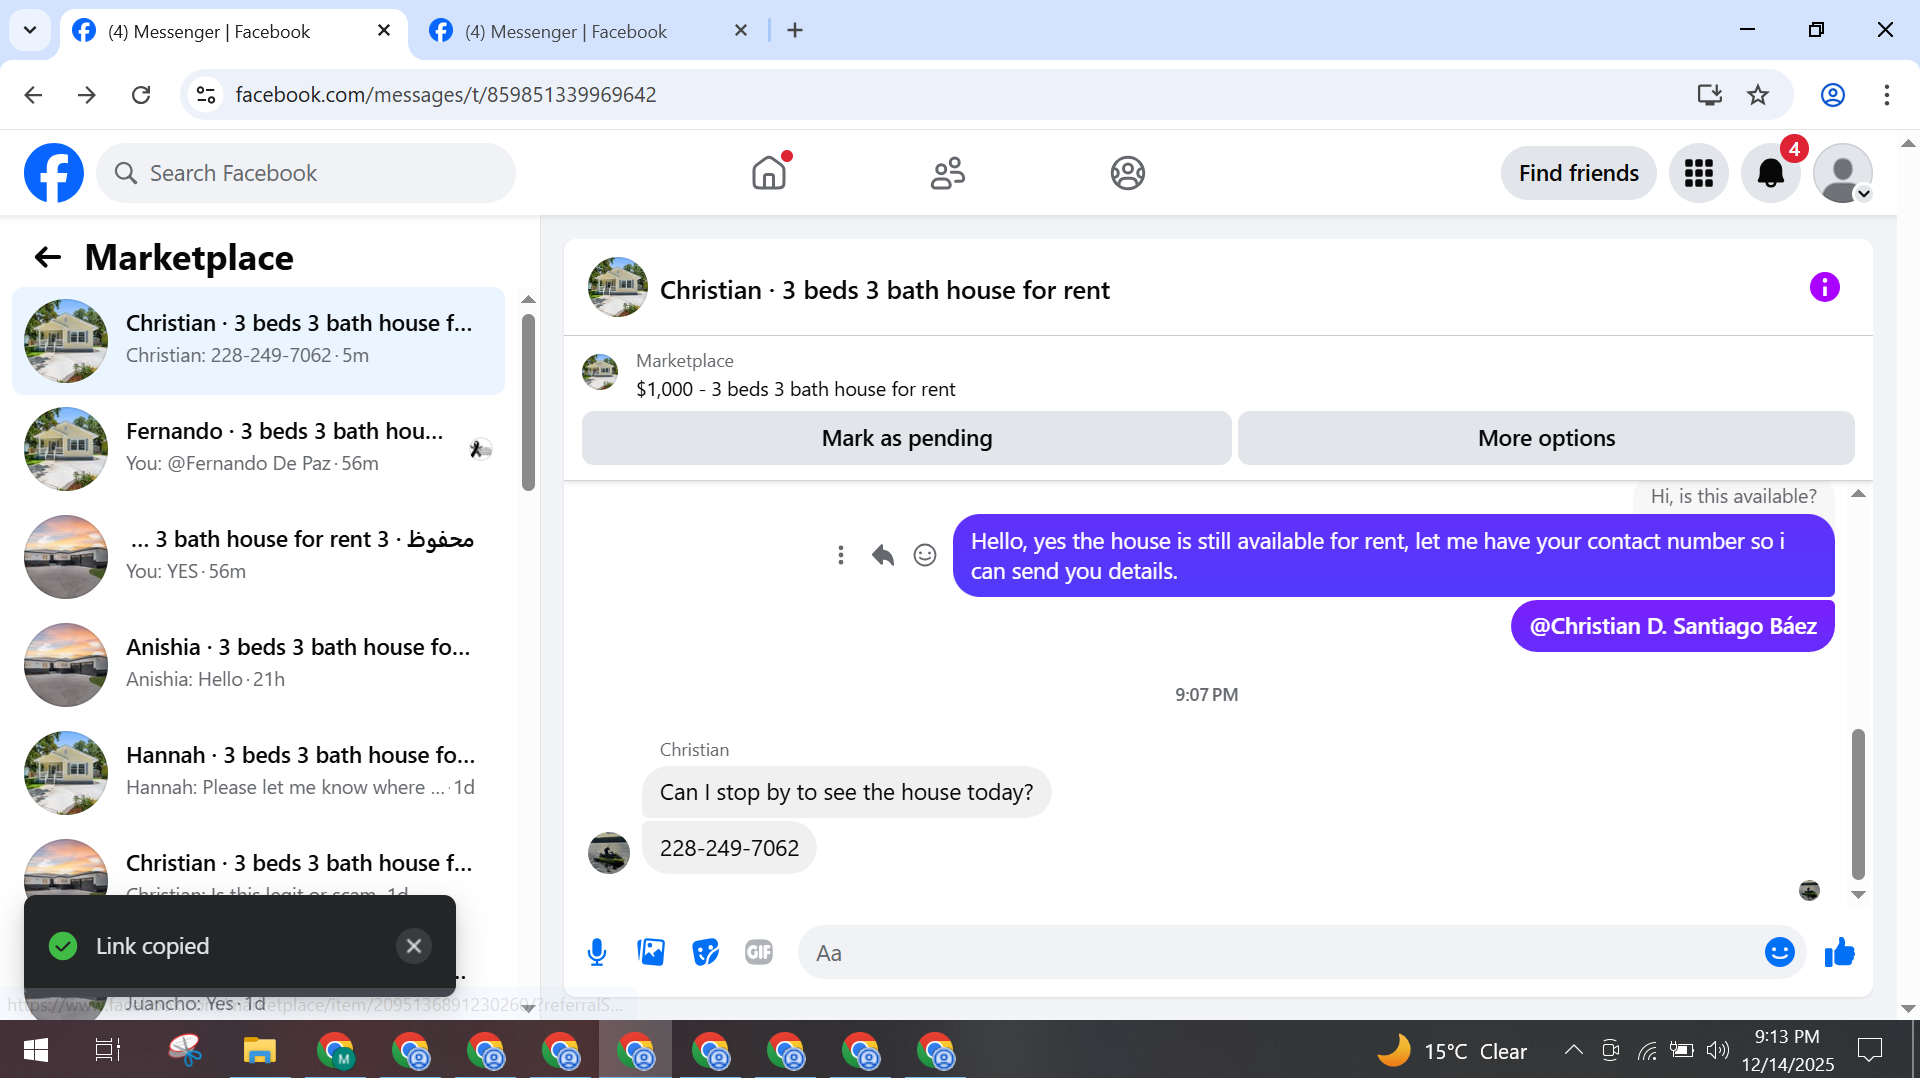Image resolution: width=1920 pixels, height=1078 pixels.
Task: Click the Find friends button
Action: coord(1578,173)
